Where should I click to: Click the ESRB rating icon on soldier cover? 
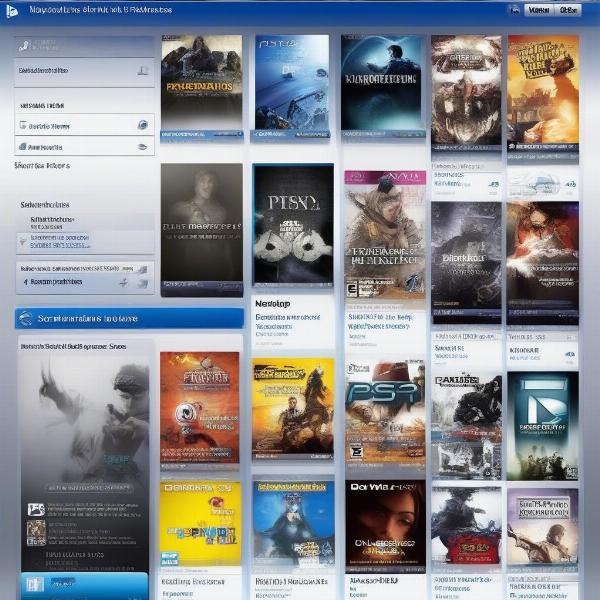[x=351, y=289]
